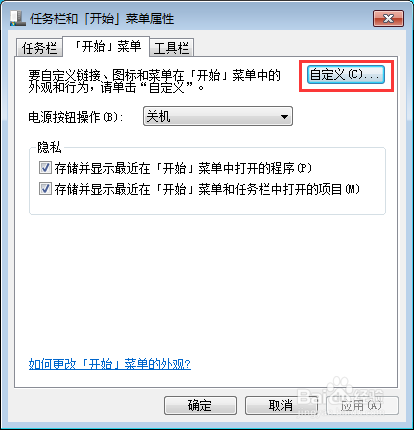414x430 pixels.
Task: Expand the 电源按钮操作 dropdown arrow
Action: coord(284,117)
